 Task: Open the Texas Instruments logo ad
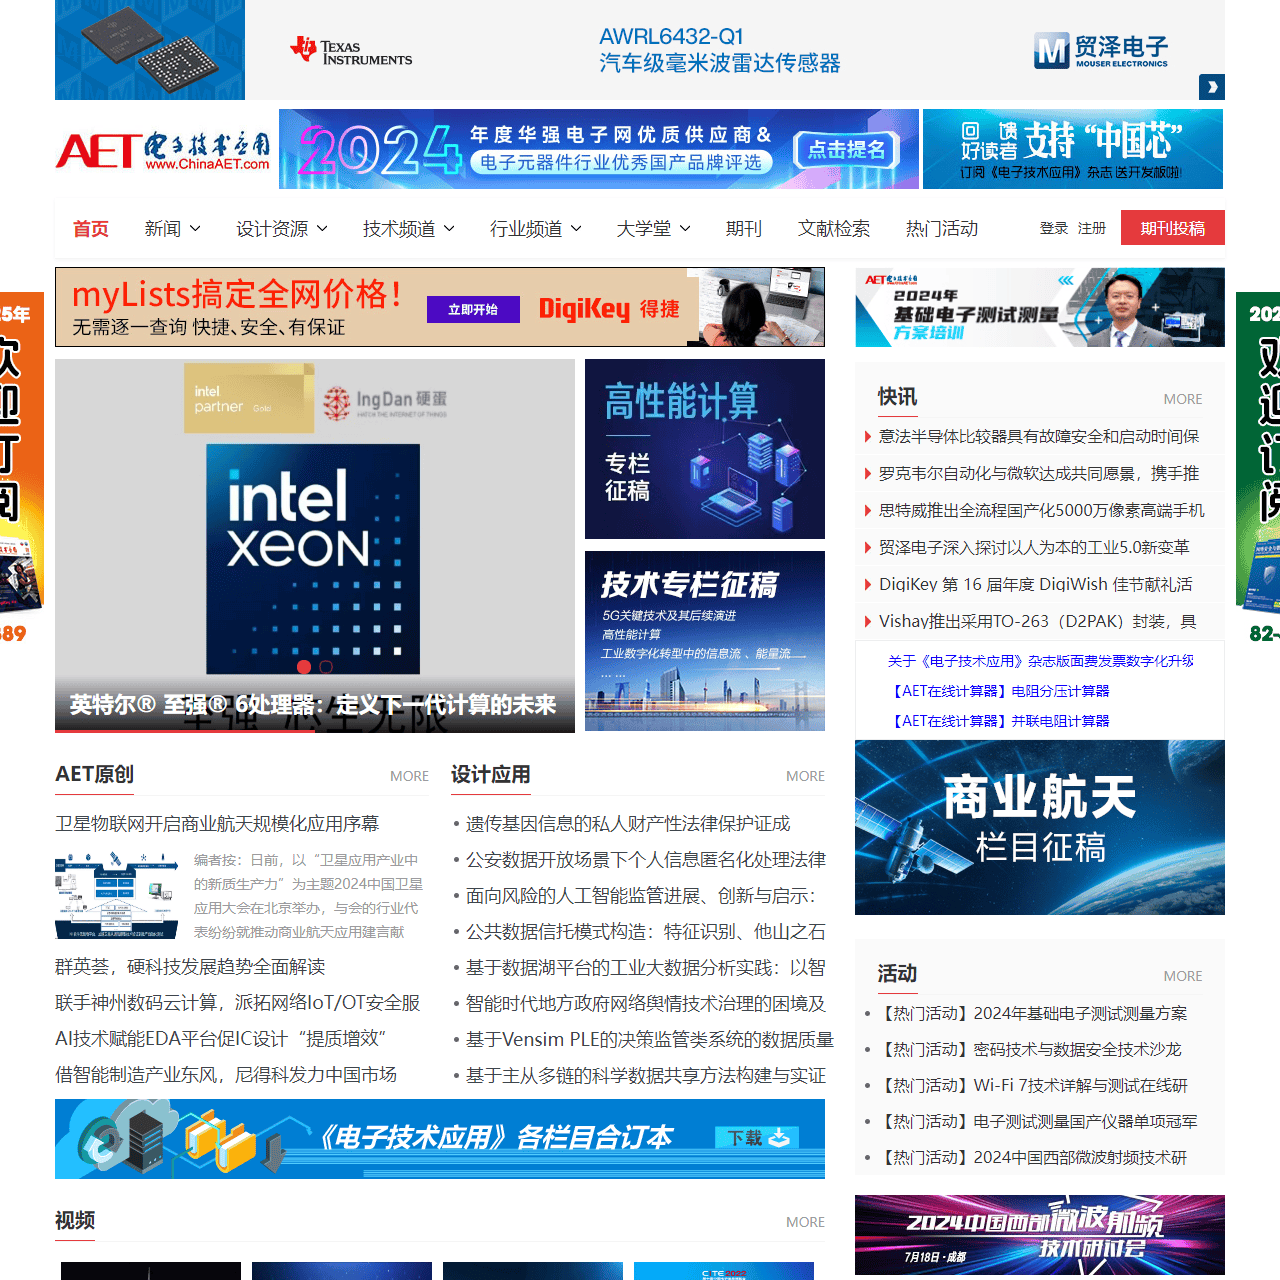(x=351, y=51)
